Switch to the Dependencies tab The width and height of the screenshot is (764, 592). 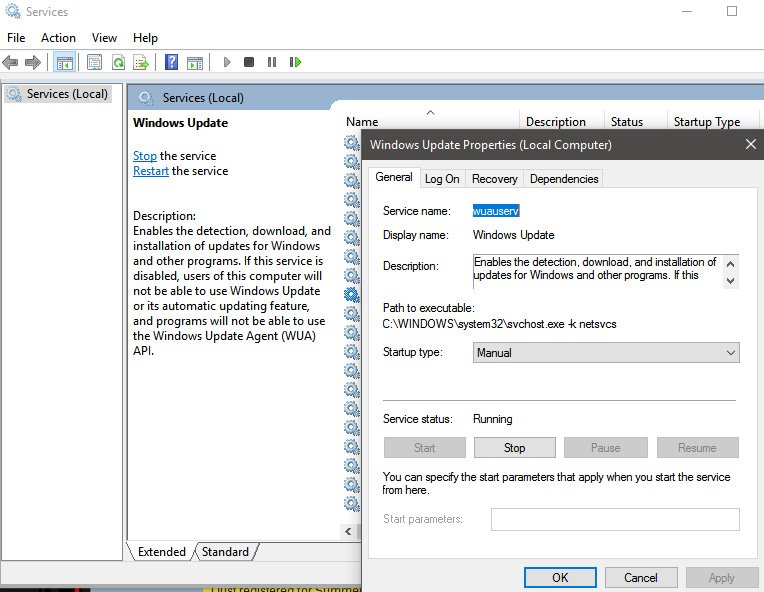[564, 179]
